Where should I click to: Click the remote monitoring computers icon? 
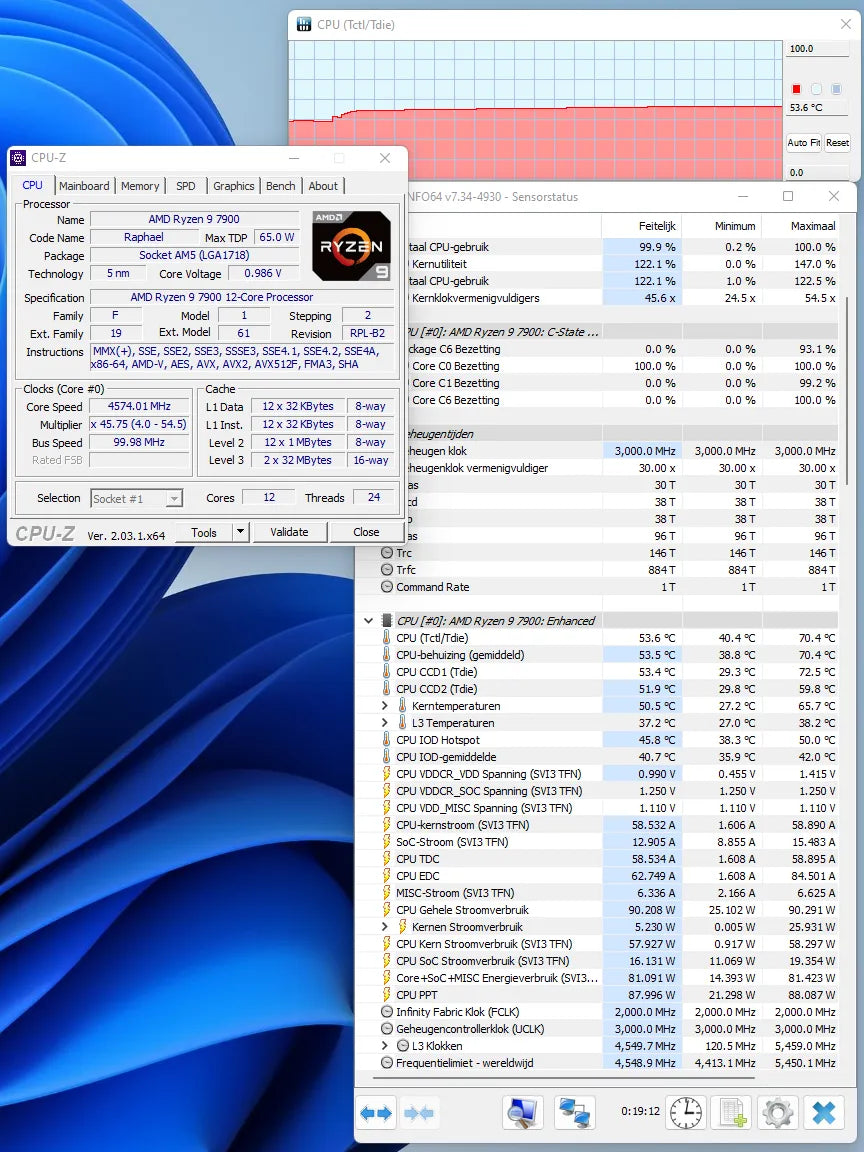(x=574, y=1112)
